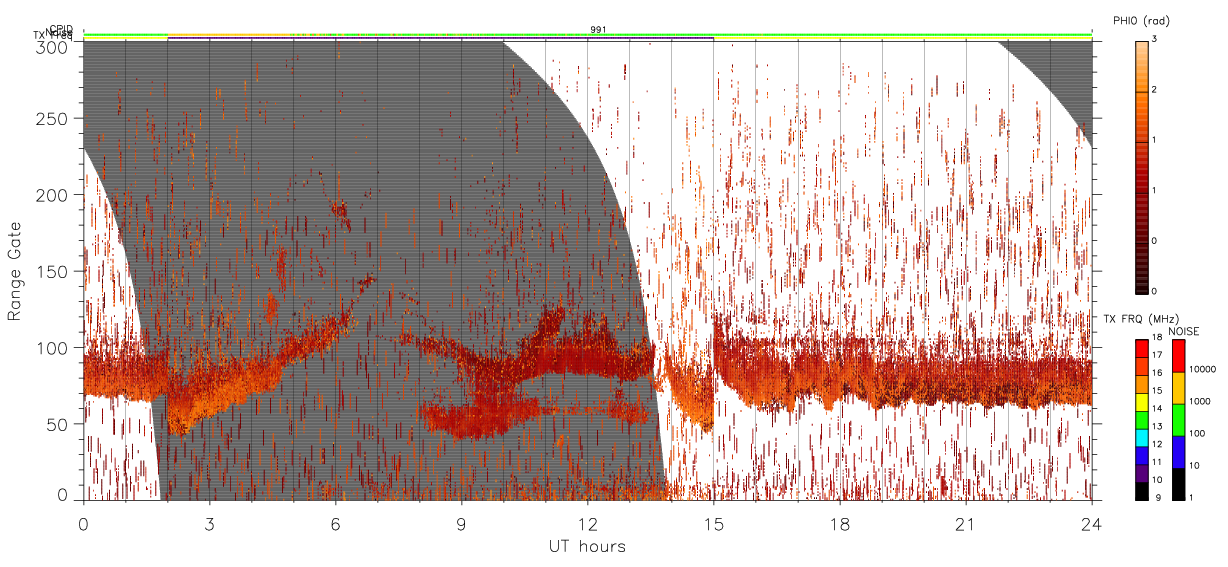
Task: Click the '12' TX FRQ legend value
Action: pyautogui.click(x=1158, y=445)
